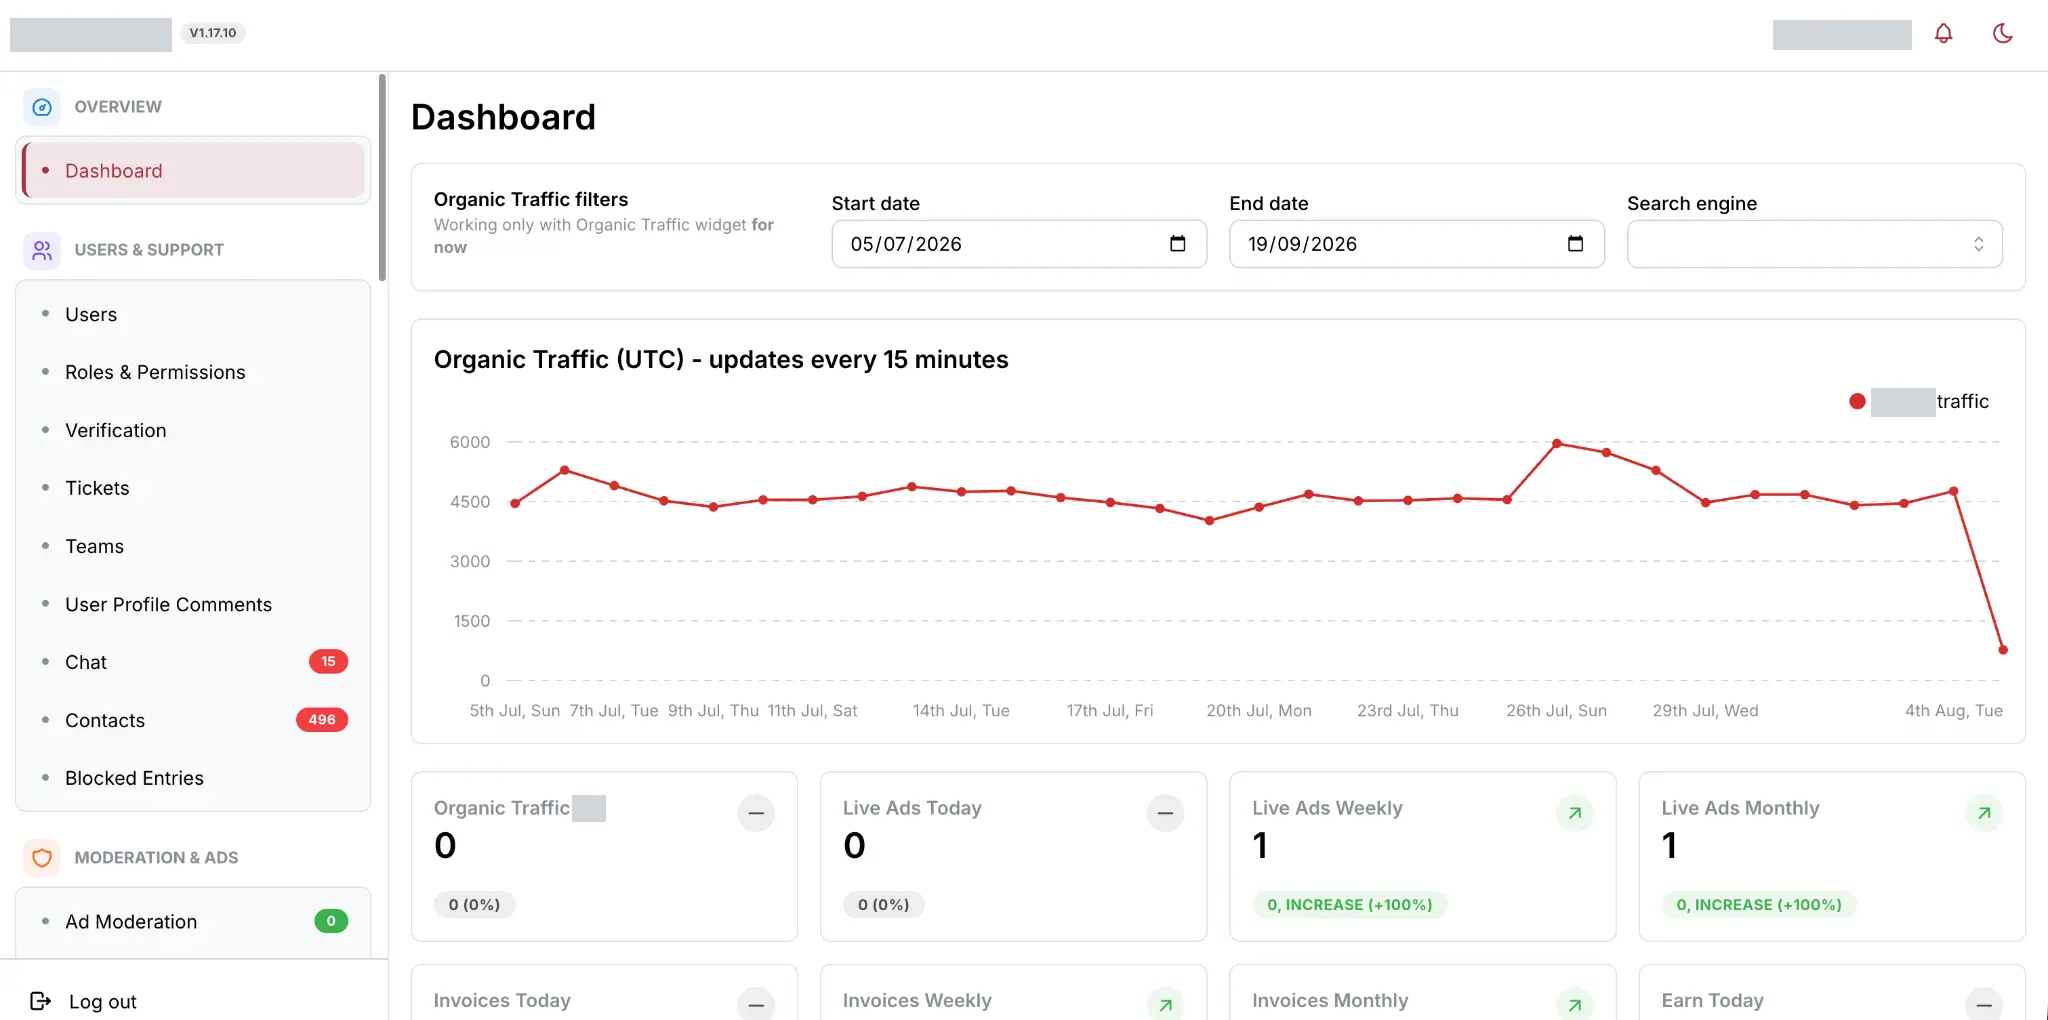Open Contacts in the sidebar
2048x1020 pixels.
(193, 720)
